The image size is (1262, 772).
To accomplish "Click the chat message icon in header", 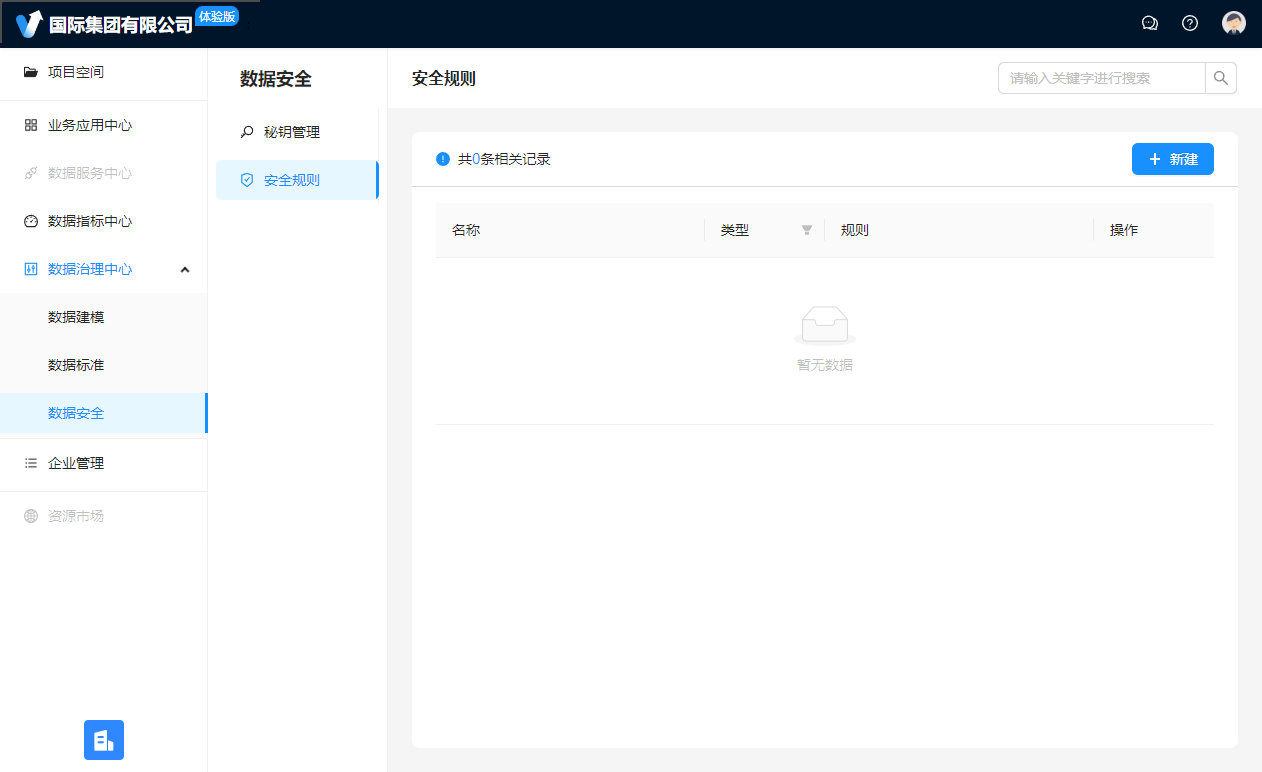I will (x=1150, y=23).
